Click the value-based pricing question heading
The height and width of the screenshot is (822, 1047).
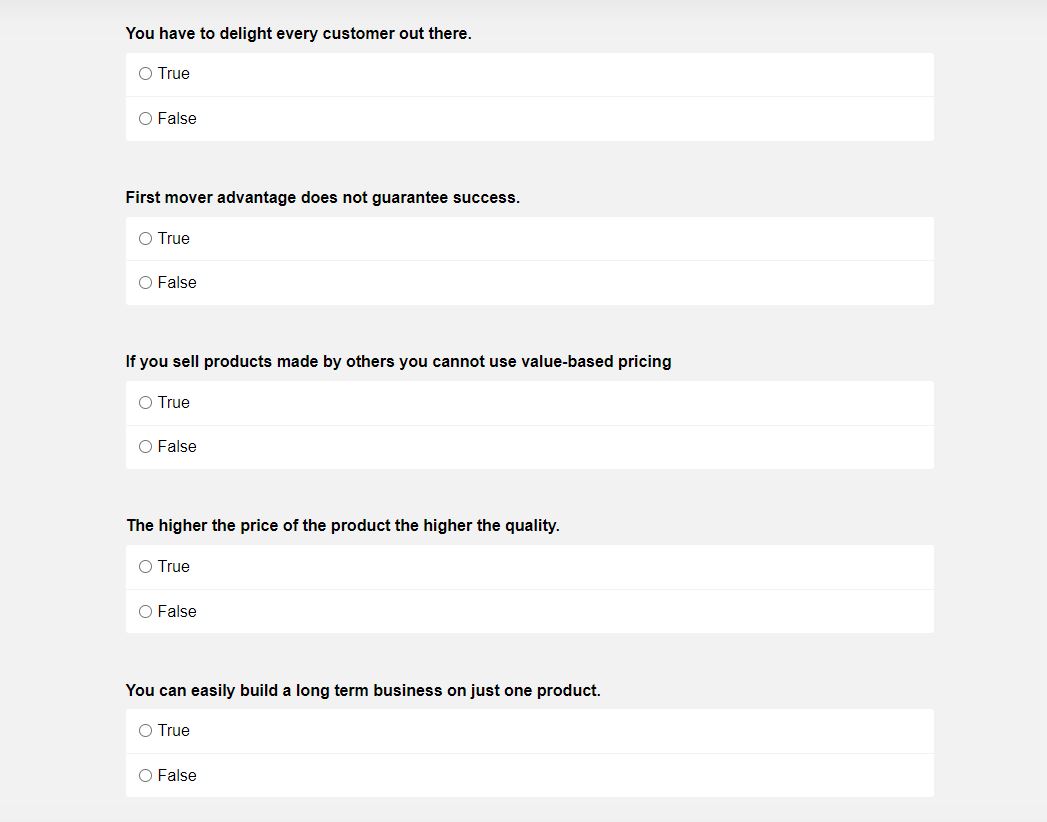pyautogui.click(x=398, y=362)
